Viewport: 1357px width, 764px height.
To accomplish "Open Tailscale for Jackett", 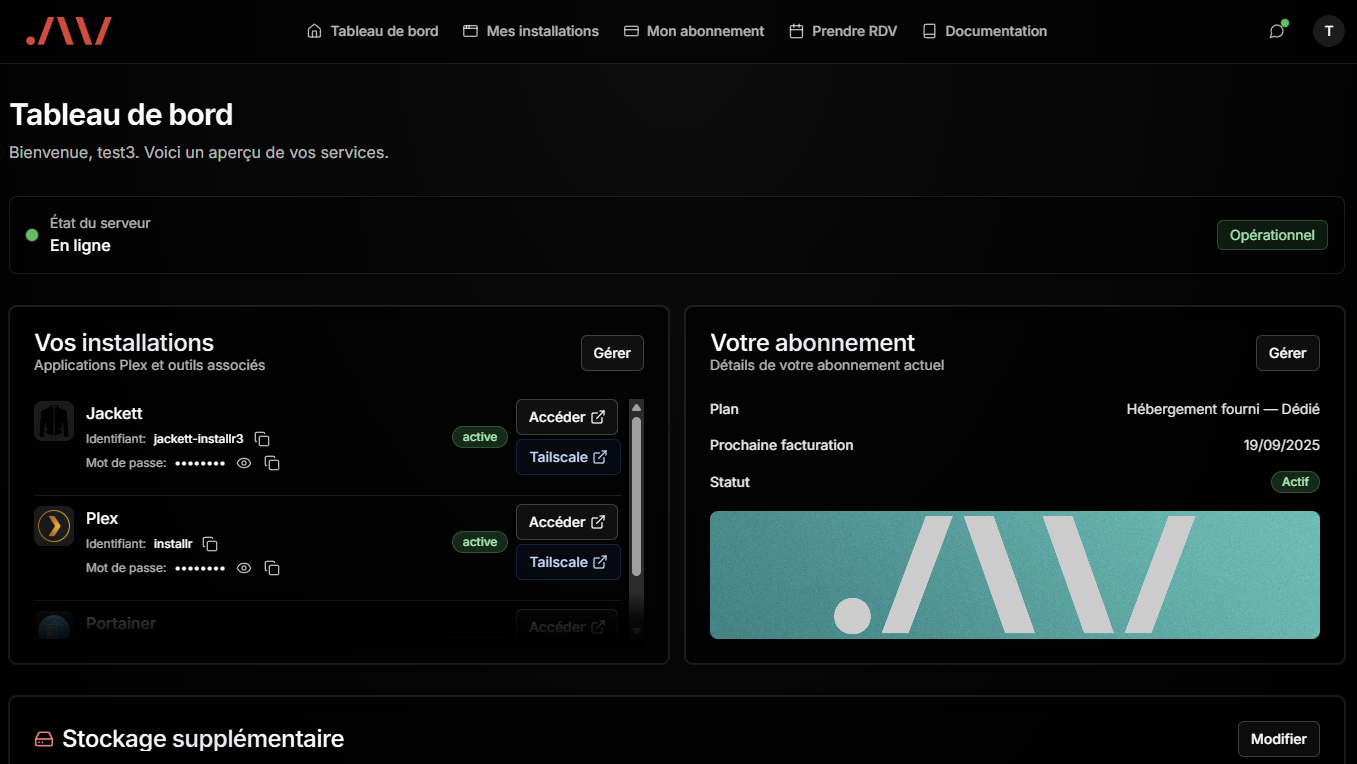I will (x=567, y=457).
